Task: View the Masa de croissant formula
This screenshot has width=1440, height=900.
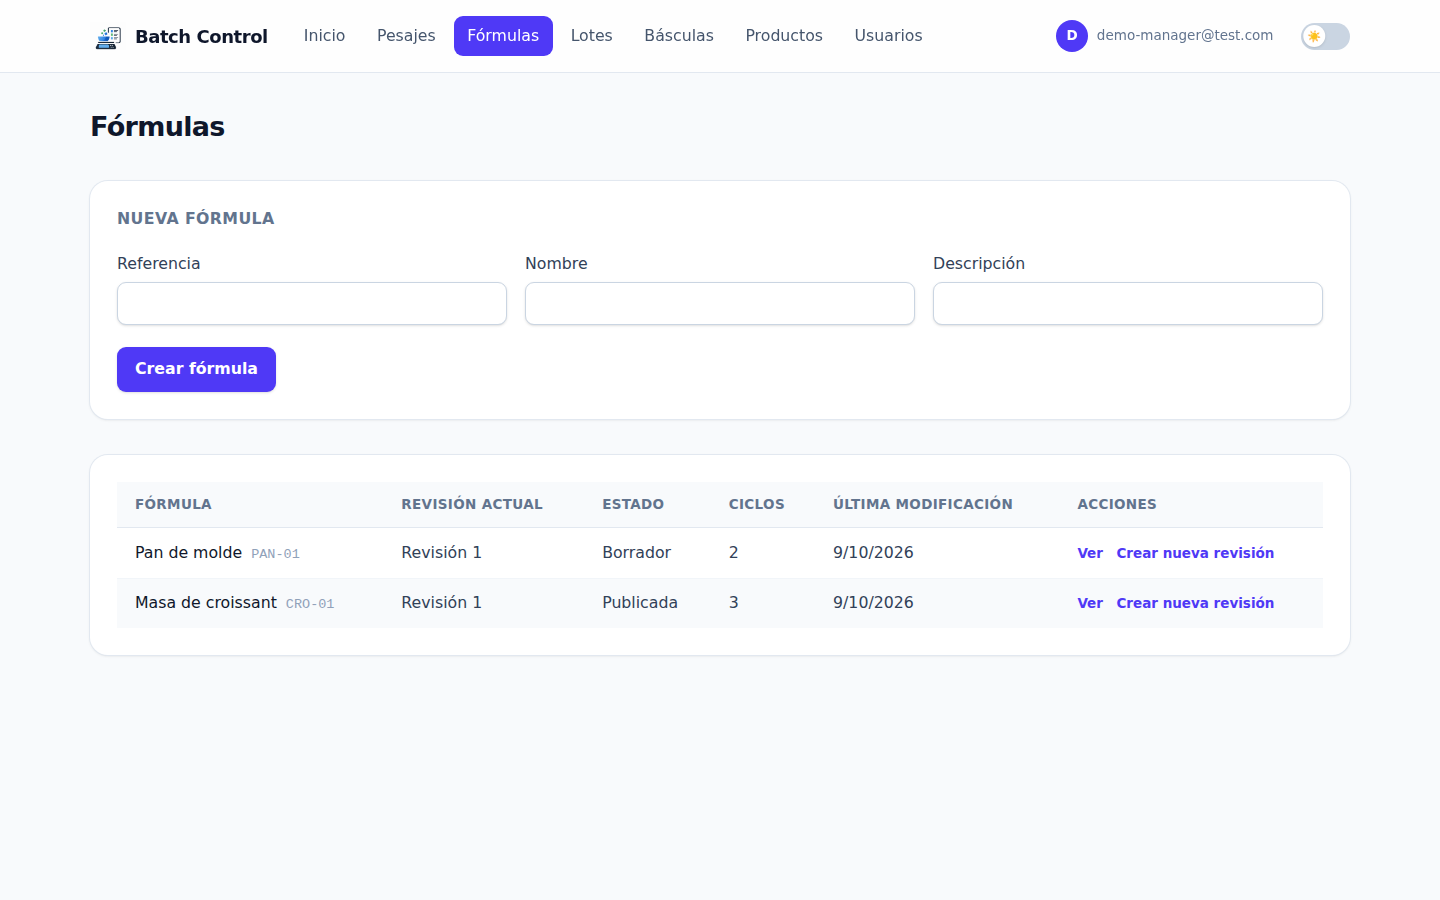Action: point(1090,603)
